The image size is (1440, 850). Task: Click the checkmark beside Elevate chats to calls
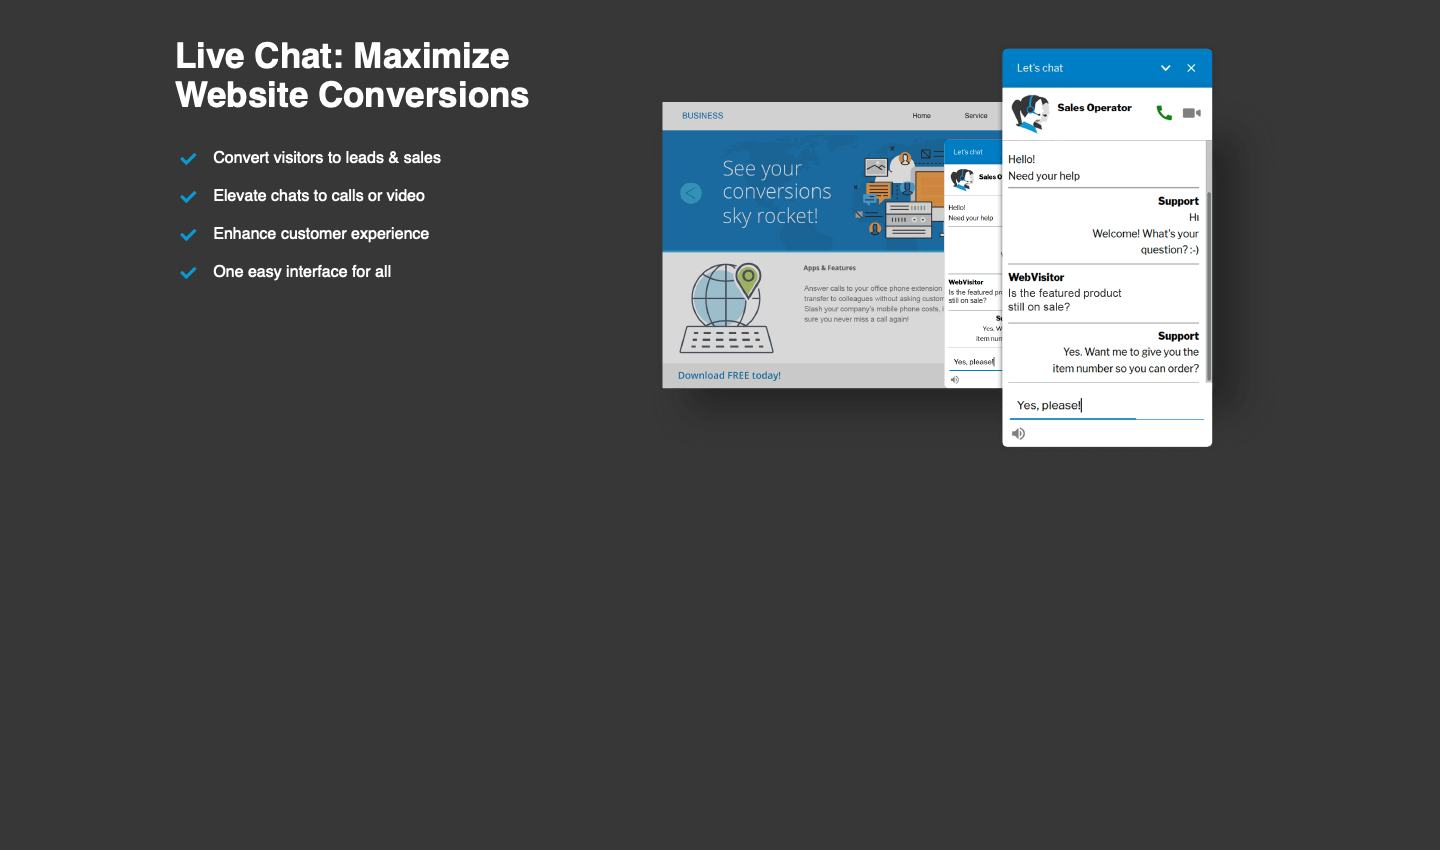click(x=188, y=197)
